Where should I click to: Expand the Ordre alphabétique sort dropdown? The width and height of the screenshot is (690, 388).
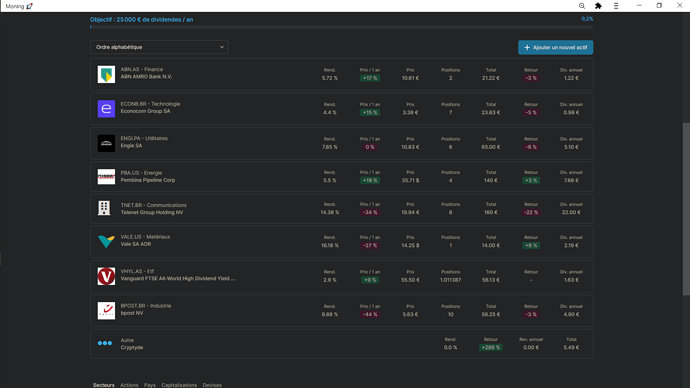click(159, 47)
